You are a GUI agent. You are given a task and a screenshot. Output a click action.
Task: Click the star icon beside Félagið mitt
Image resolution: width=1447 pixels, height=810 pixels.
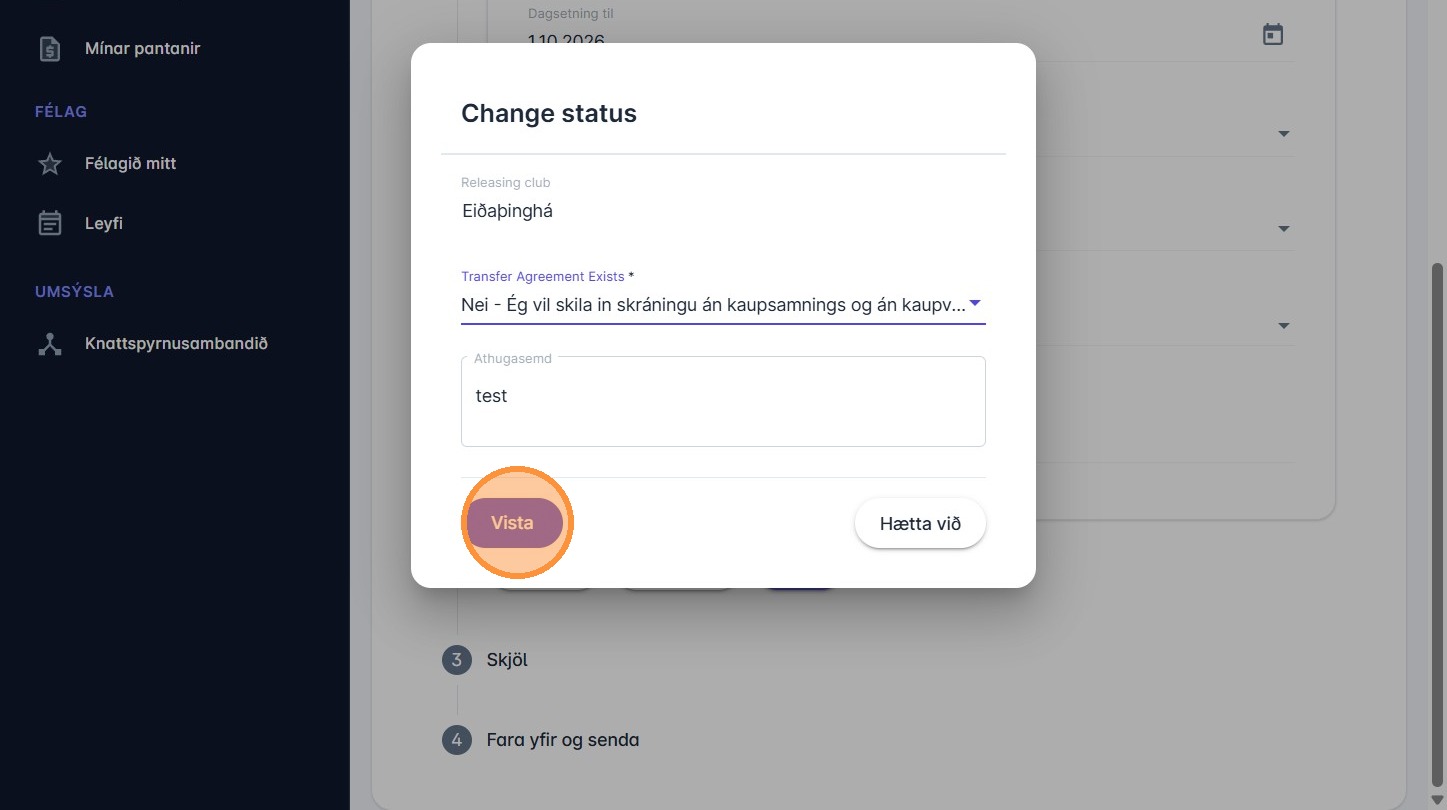point(50,164)
